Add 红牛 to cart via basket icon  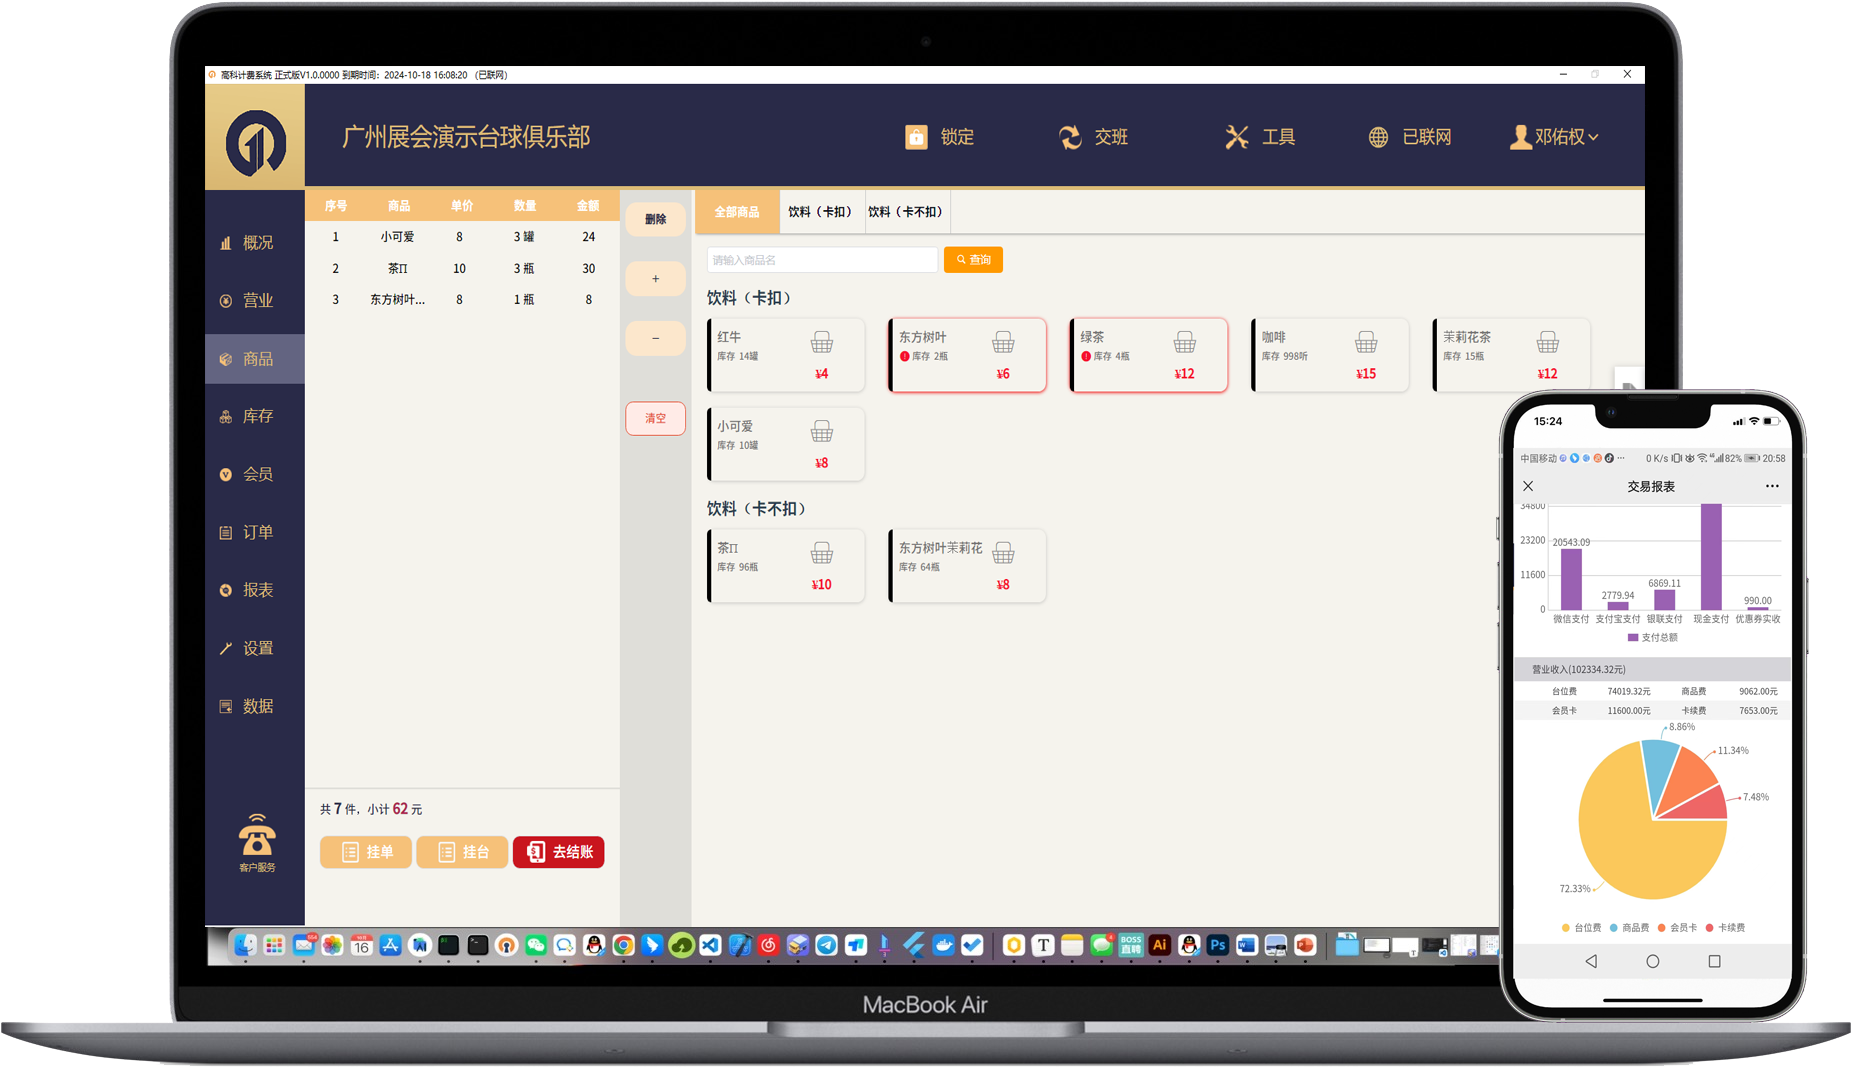click(822, 343)
